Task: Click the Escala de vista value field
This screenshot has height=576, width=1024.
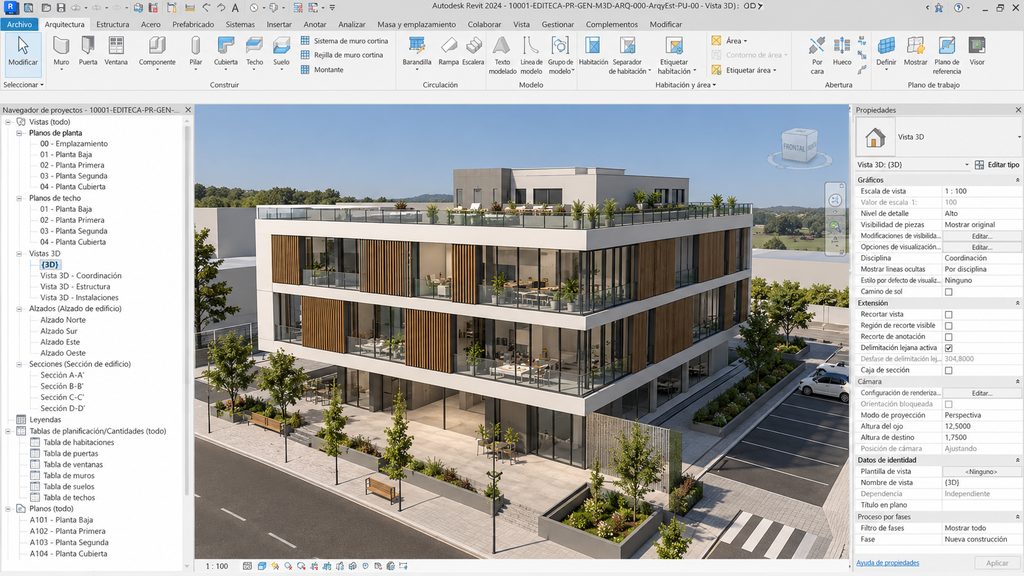Action: click(982, 191)
